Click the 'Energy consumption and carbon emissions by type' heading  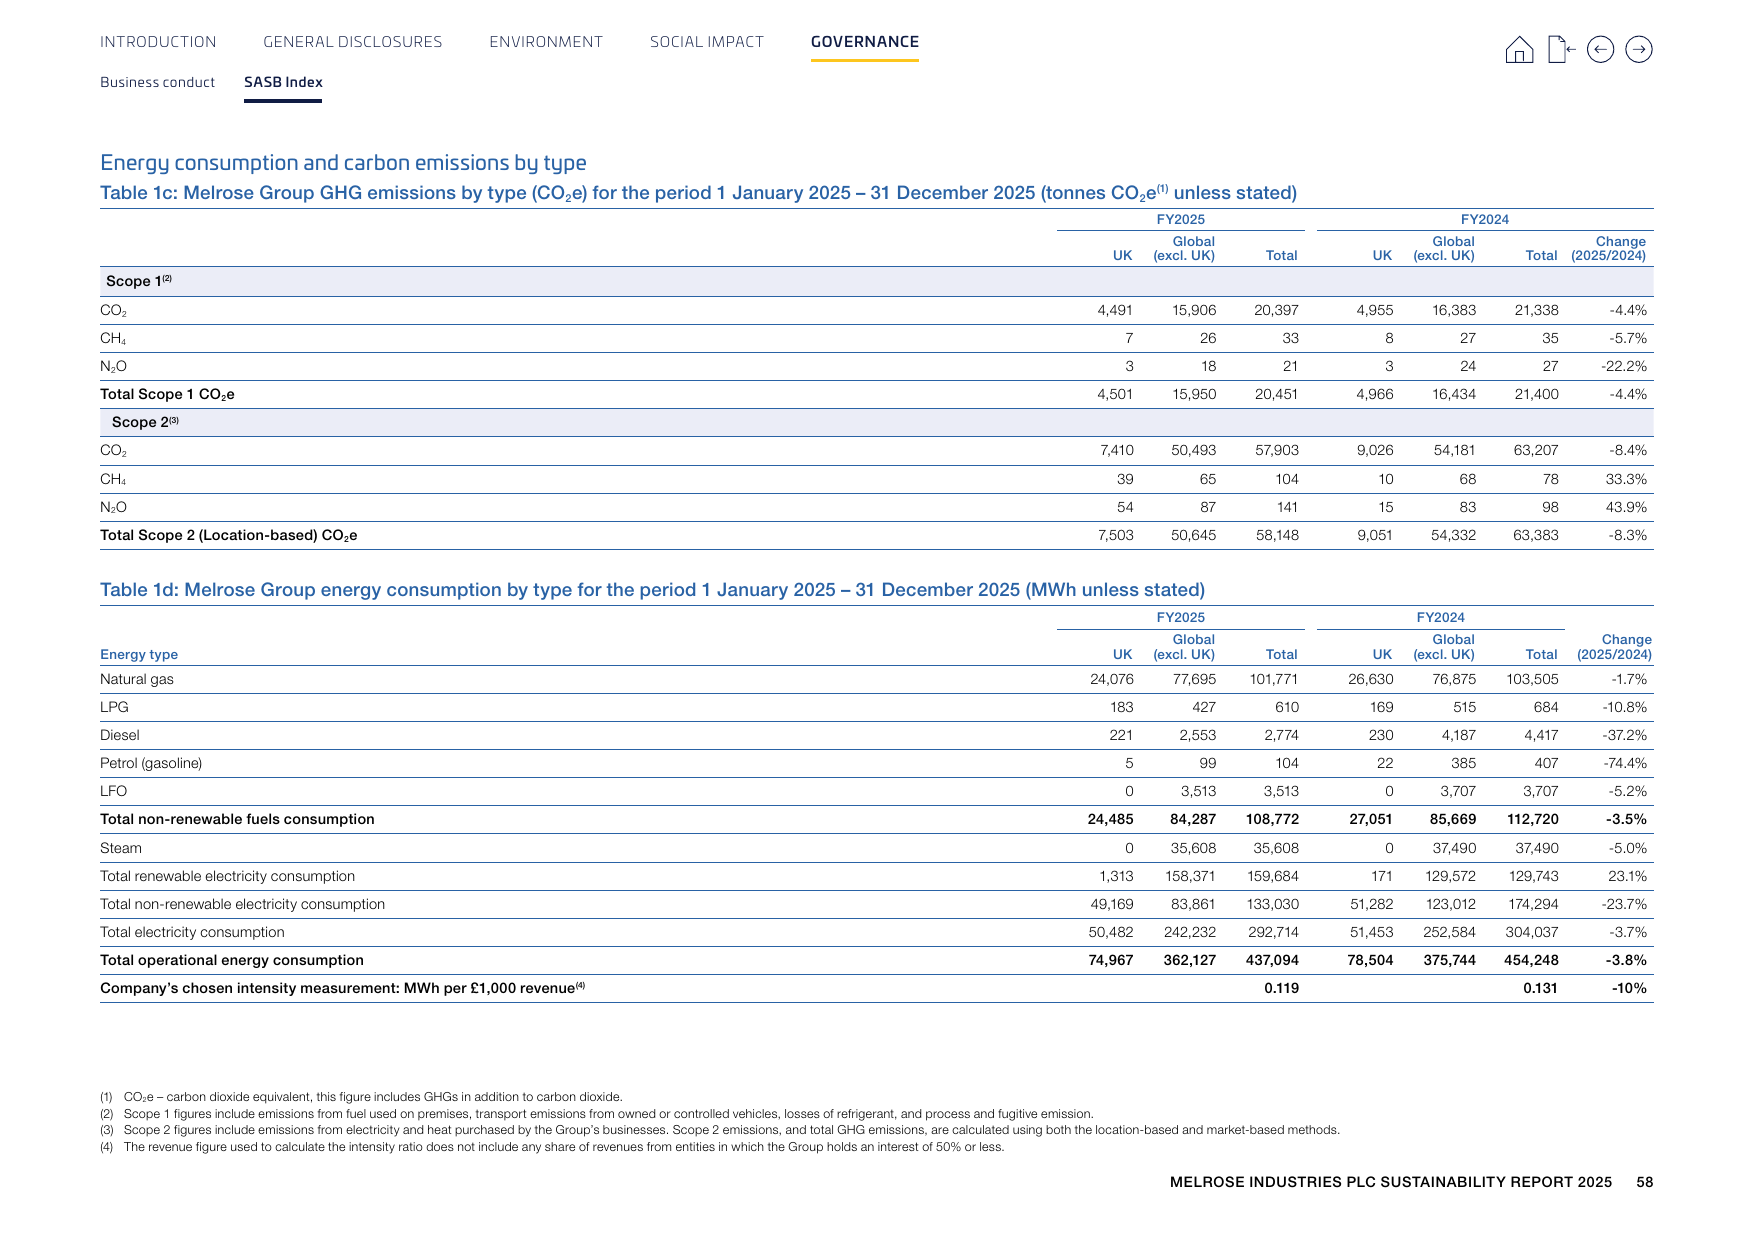[343, 163]
